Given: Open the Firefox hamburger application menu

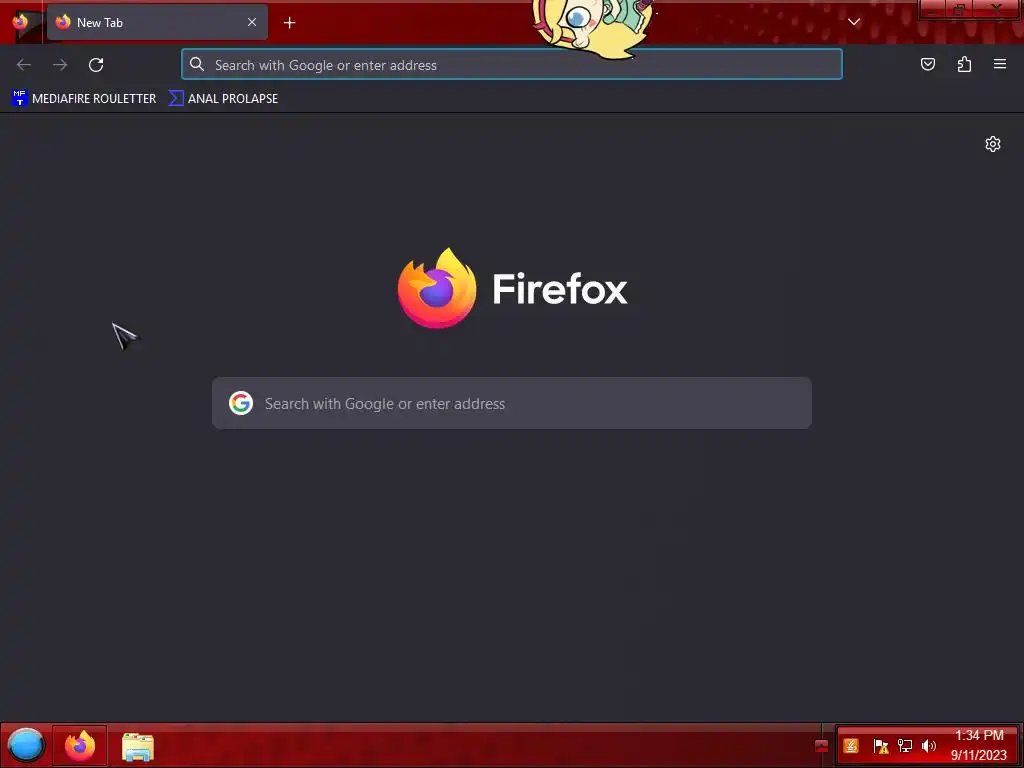Looking at the screenshot, I should pos(1000,64).
